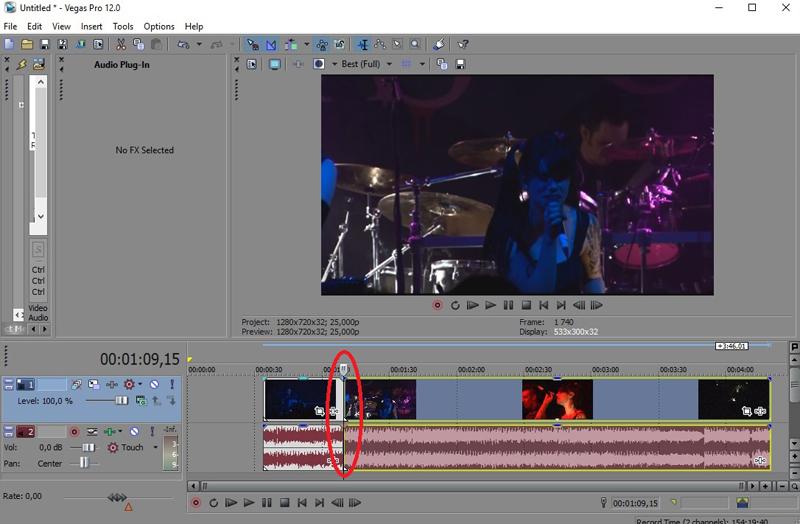The height and width of the screenshot is (524, 800).
Task: Open the Undo history dropdown arrow
Action: point(199,45)
